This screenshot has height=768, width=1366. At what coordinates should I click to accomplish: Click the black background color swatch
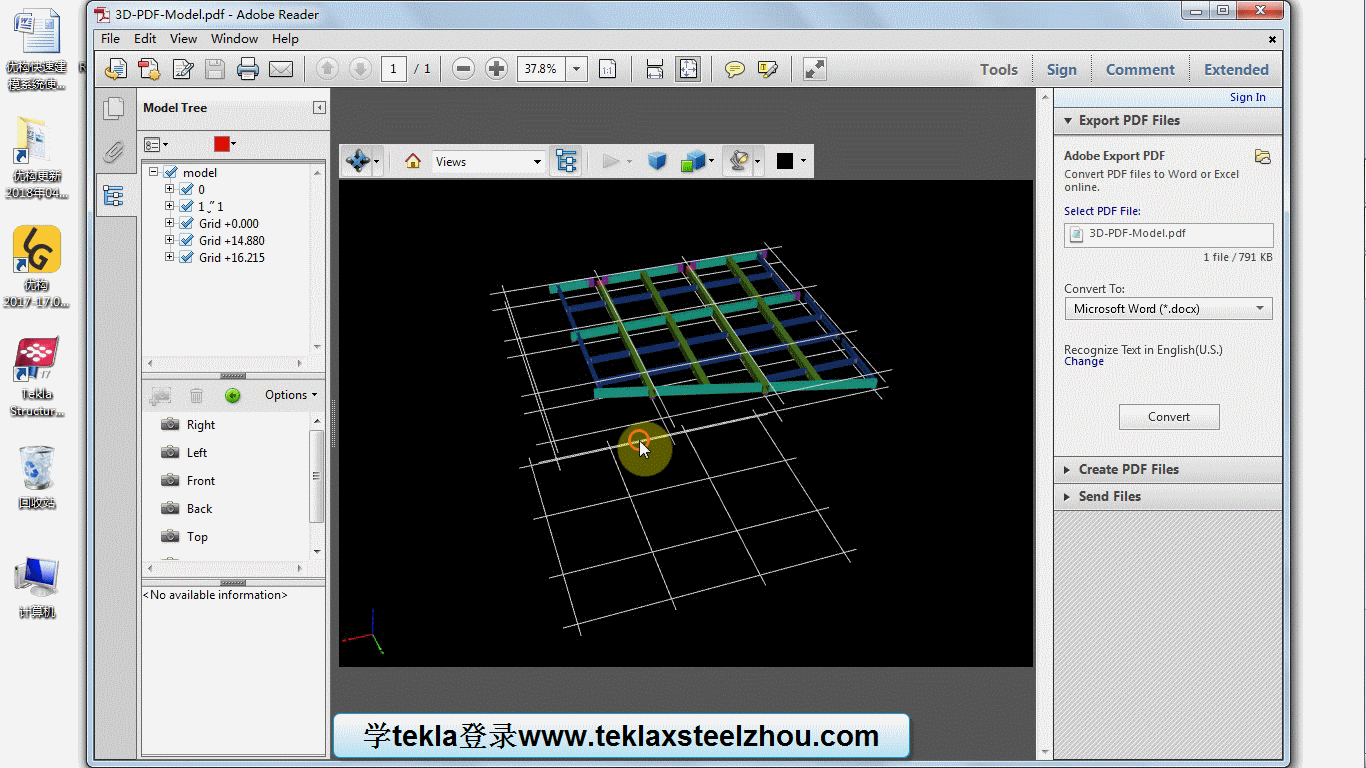point(785,161)
